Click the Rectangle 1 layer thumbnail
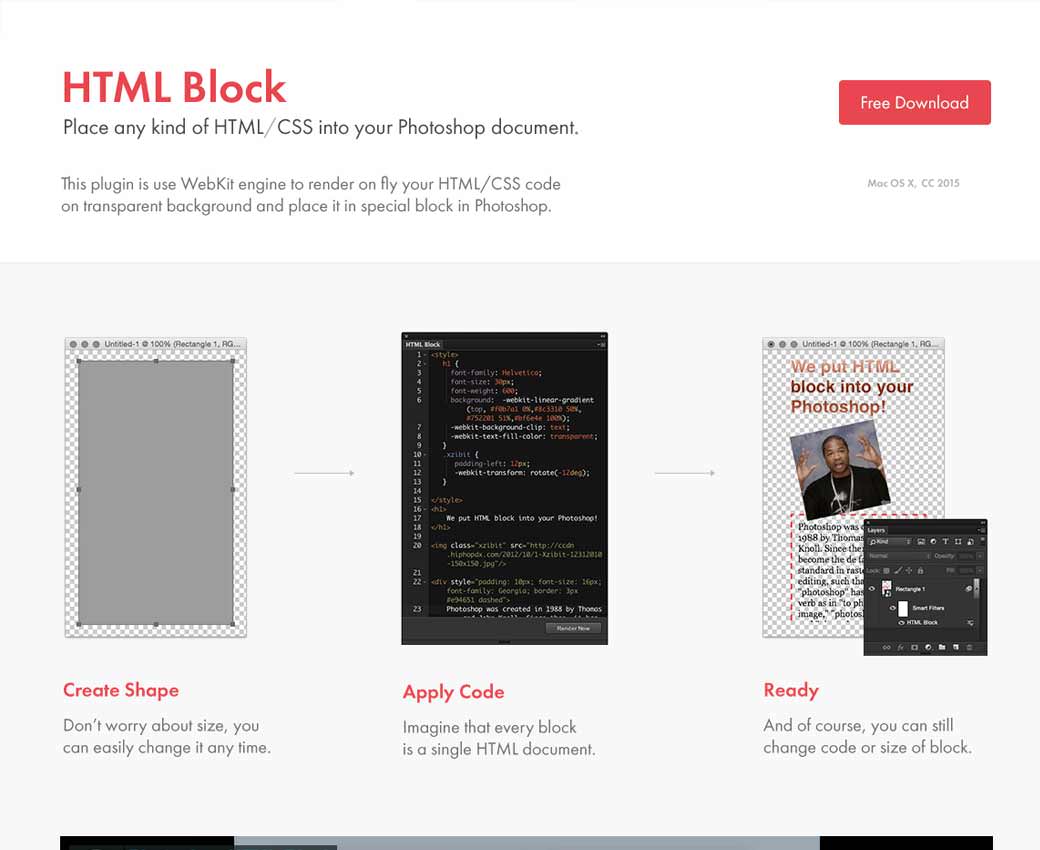1040x850 pixels. (885, 588)
